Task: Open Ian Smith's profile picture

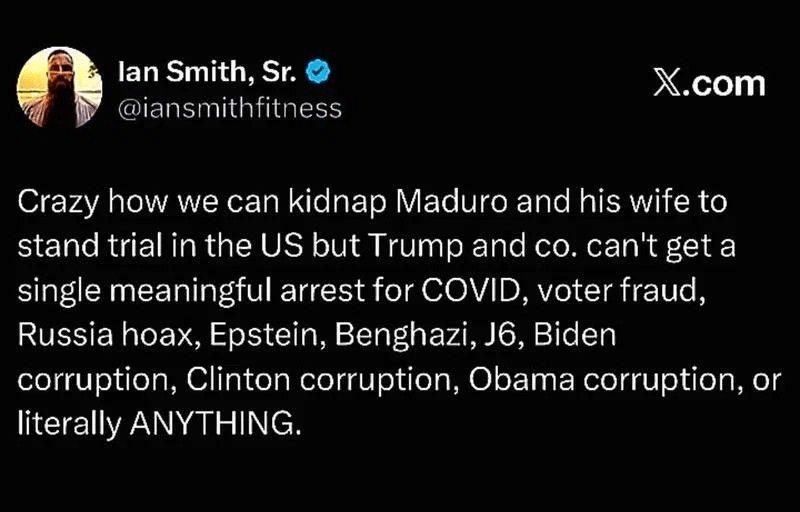Action: tap(60, 87)
